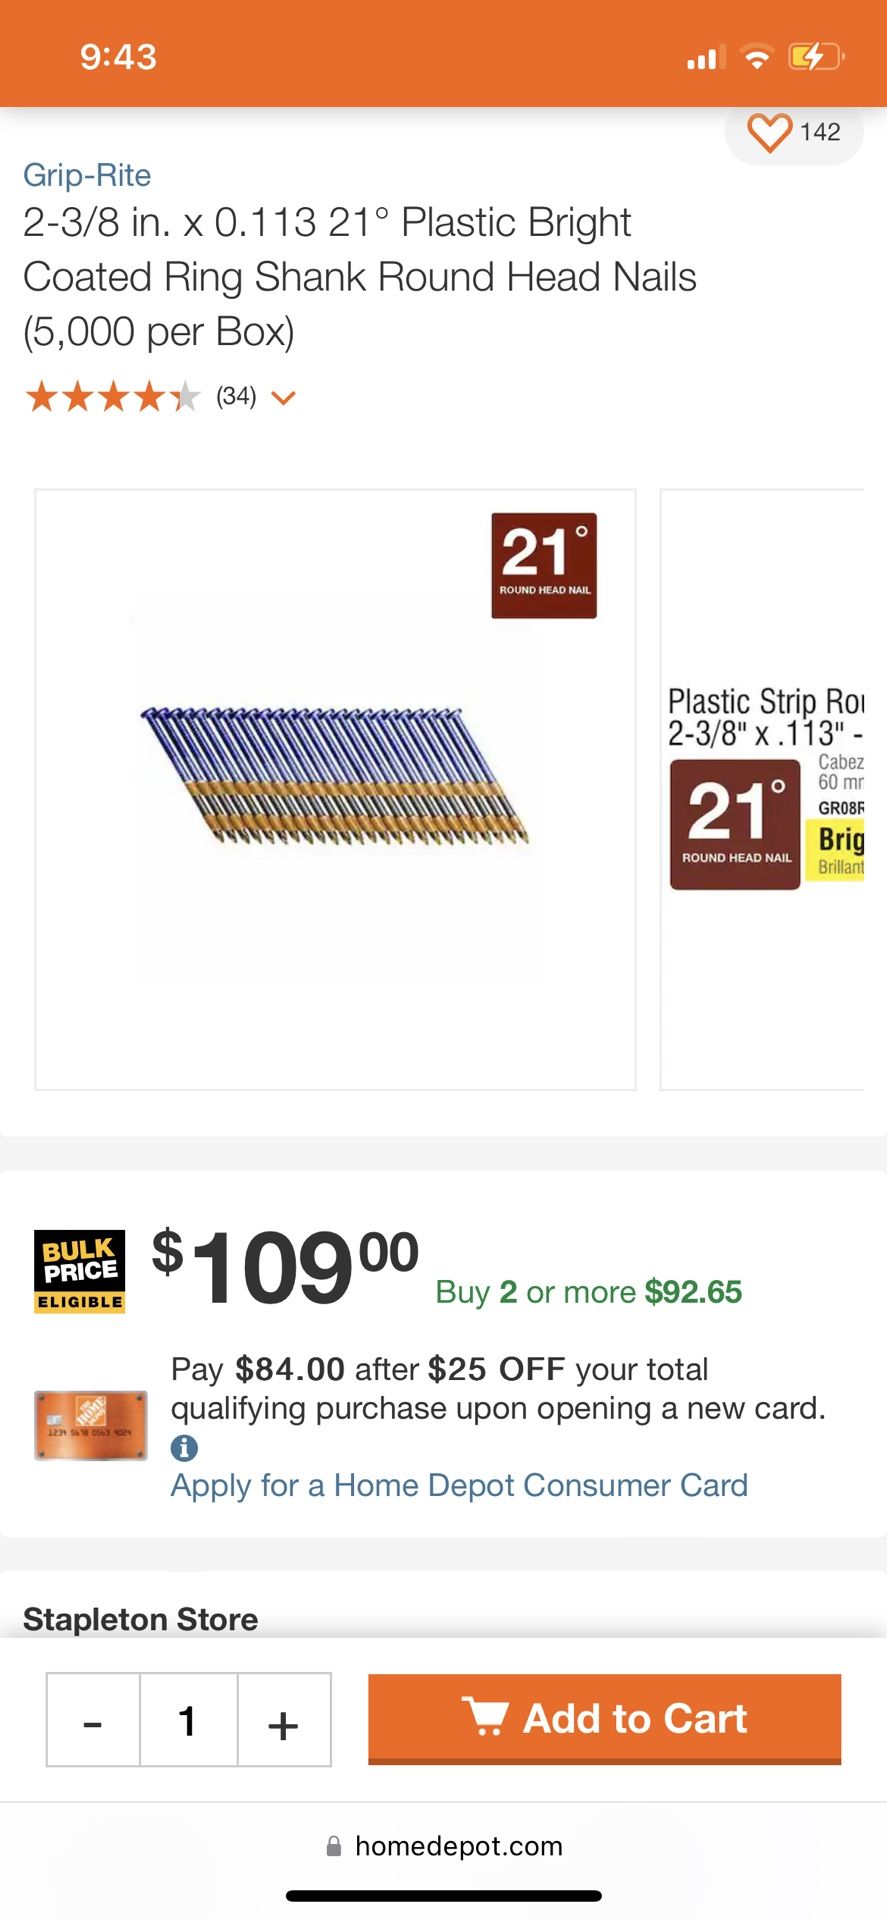
Task: Tap the heart icon to favorite product
Action: point(768,131)
